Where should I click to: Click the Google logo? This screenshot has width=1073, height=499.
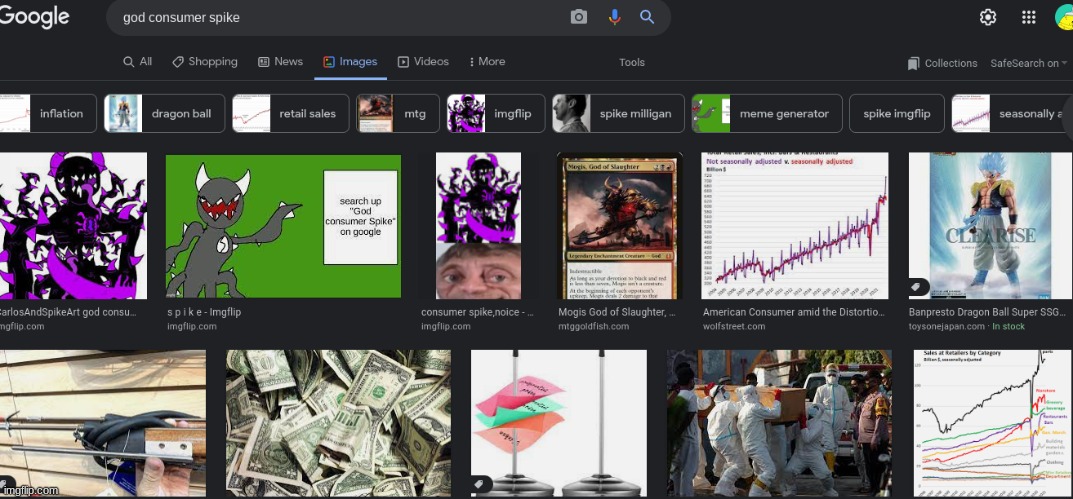(x=35, y=17)
